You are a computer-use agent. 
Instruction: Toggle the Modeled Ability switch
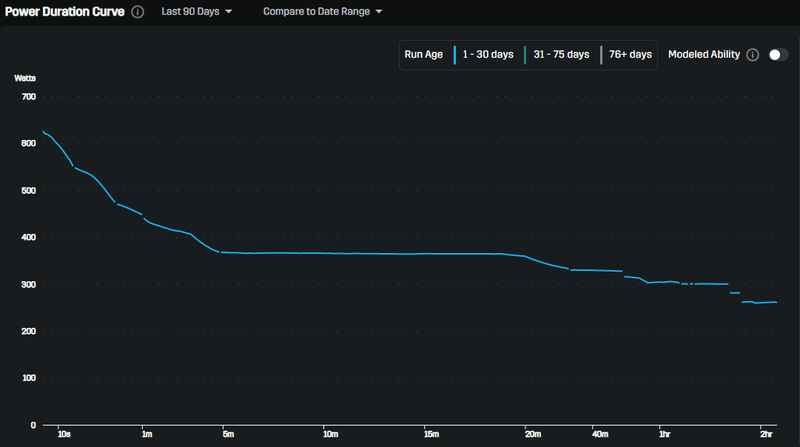(778, 55)
